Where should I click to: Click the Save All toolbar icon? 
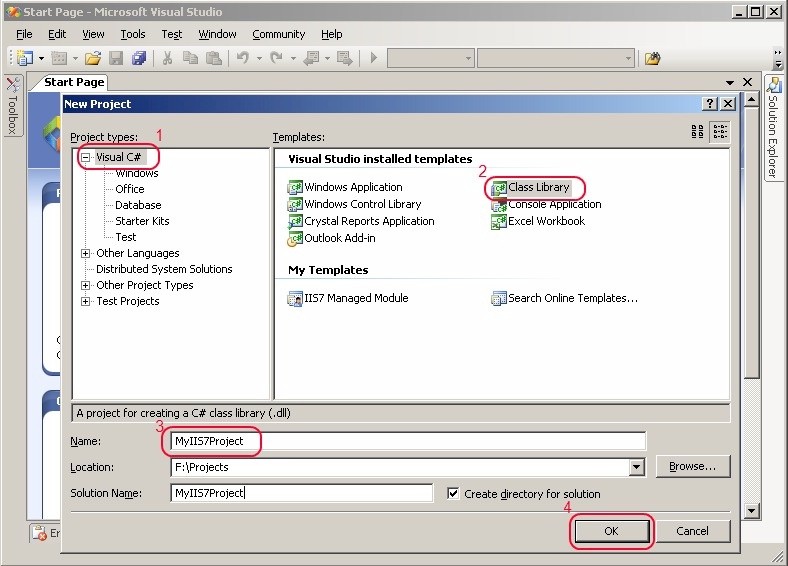click(x=139, y=58)
